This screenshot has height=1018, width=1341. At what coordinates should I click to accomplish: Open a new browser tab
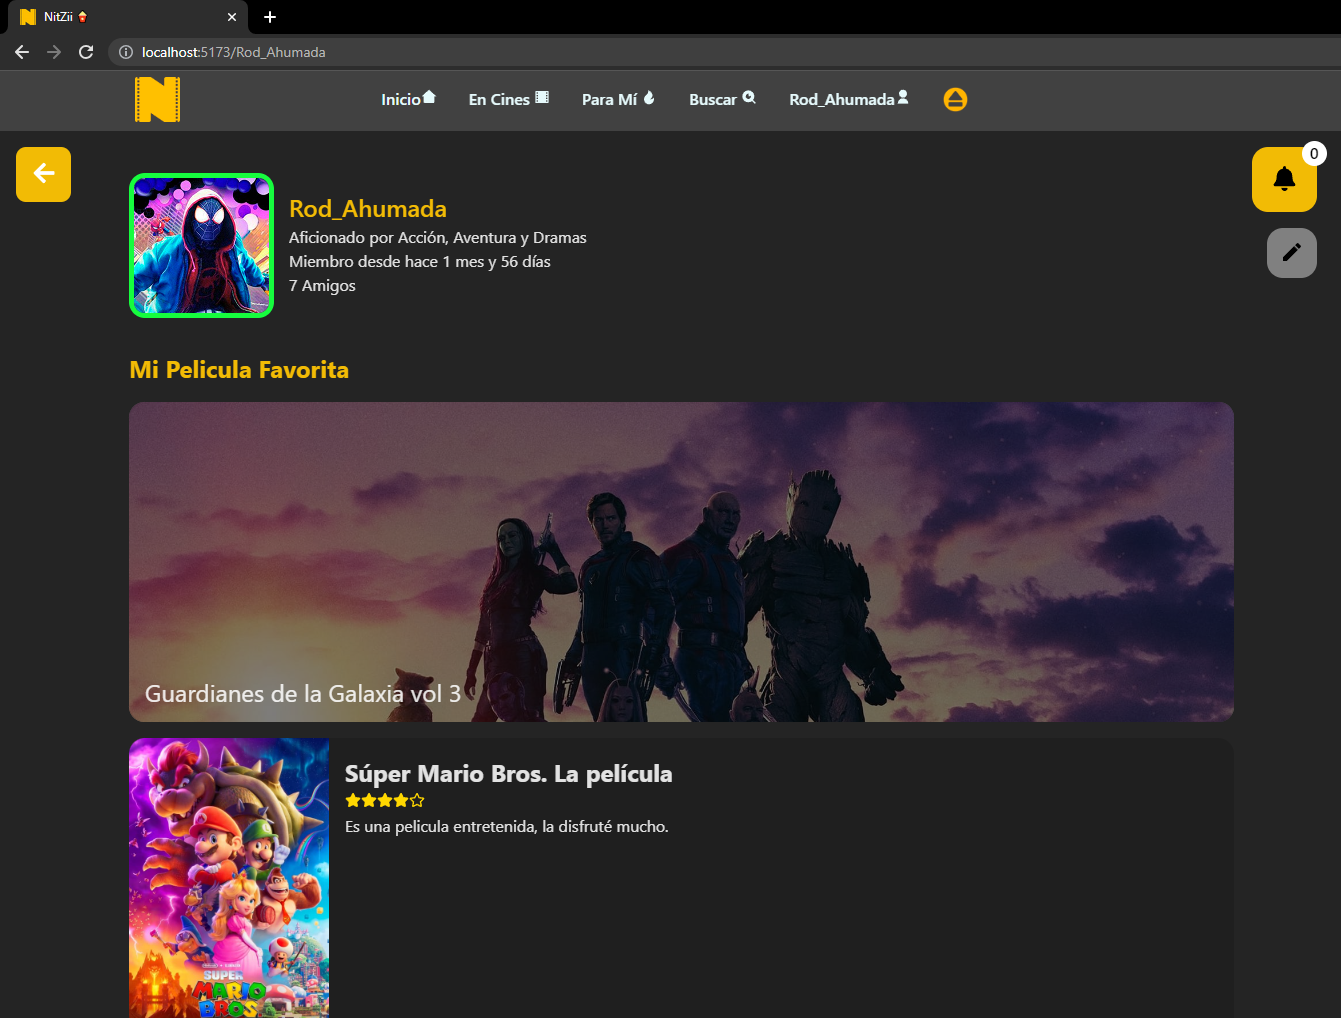[270, 17]
